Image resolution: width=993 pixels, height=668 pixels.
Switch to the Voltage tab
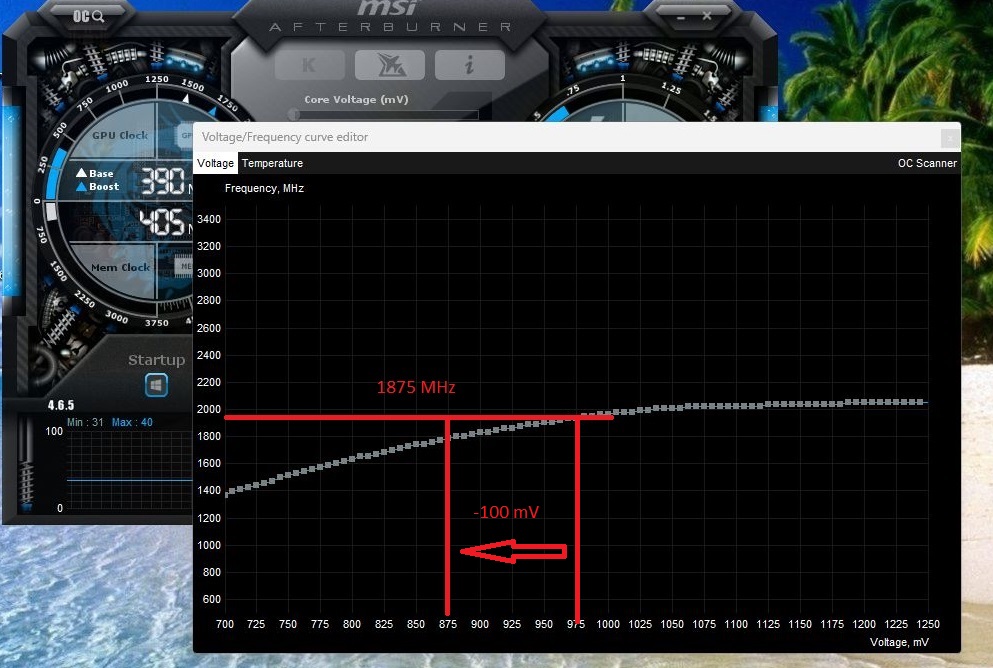[x=215, y=163]
